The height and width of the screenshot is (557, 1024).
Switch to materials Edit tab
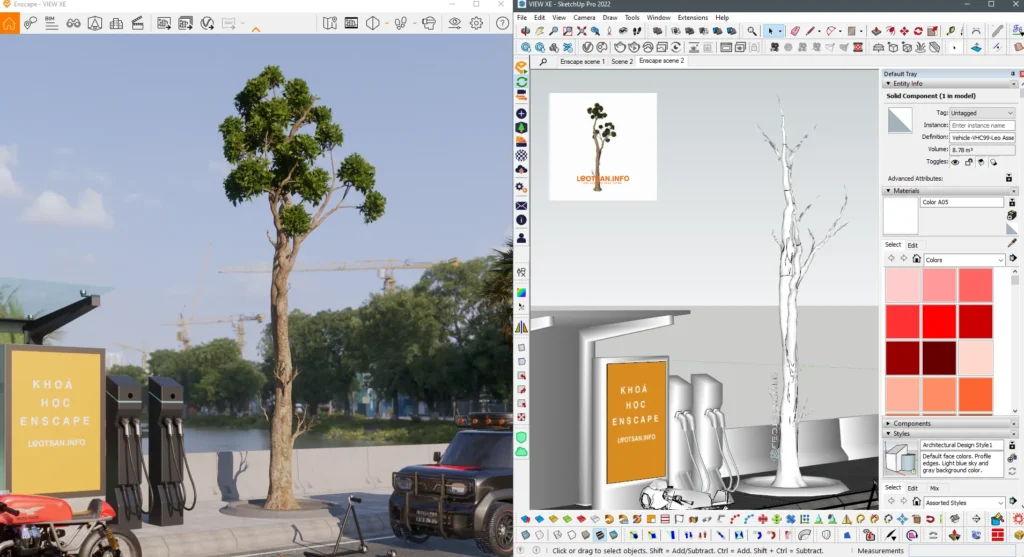click(x=912, y=246)
